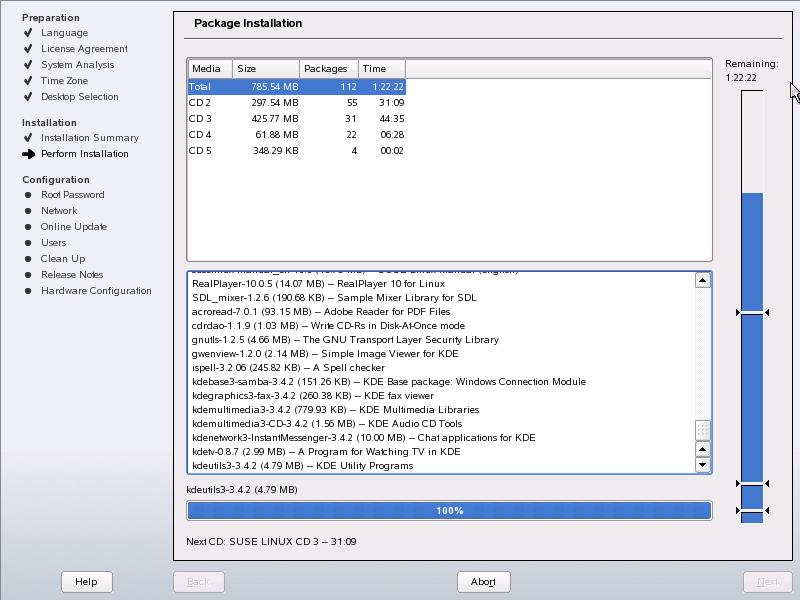Viewport: 800px width, 600px height.
Task: Click the Installation Summary step label
Action: tap(90, 138)
